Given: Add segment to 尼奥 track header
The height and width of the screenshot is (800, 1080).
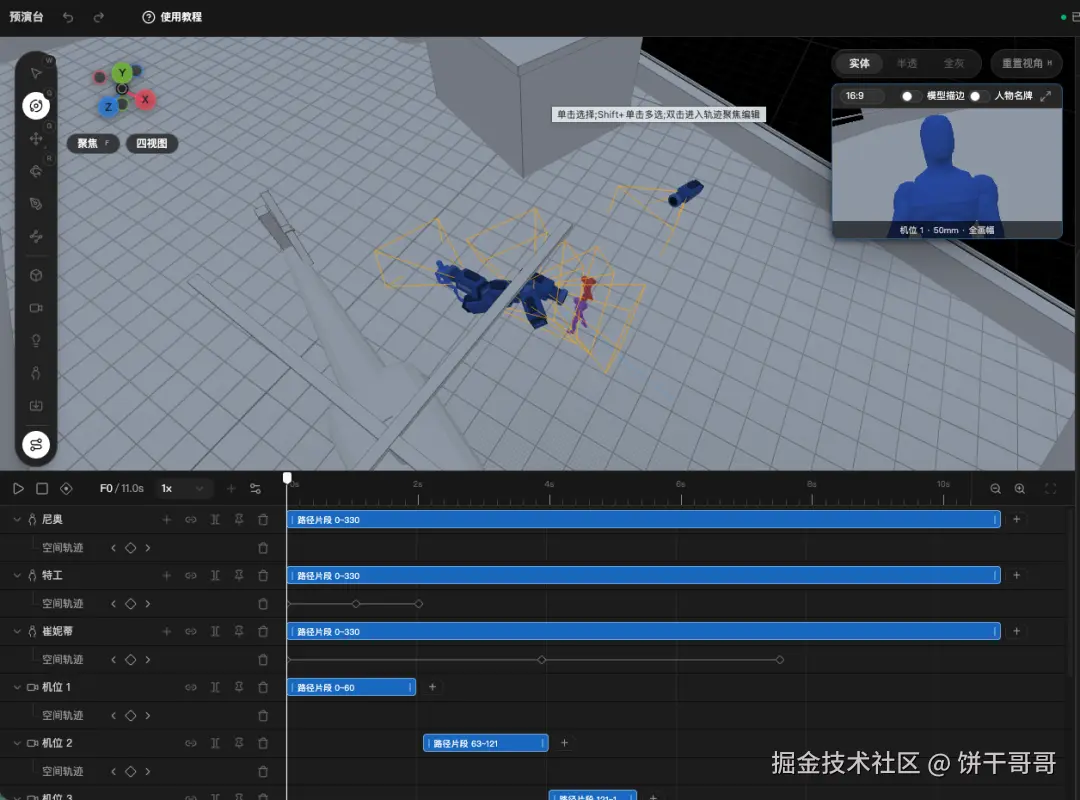Looking at the screenshot, I should tap(167, 520).
